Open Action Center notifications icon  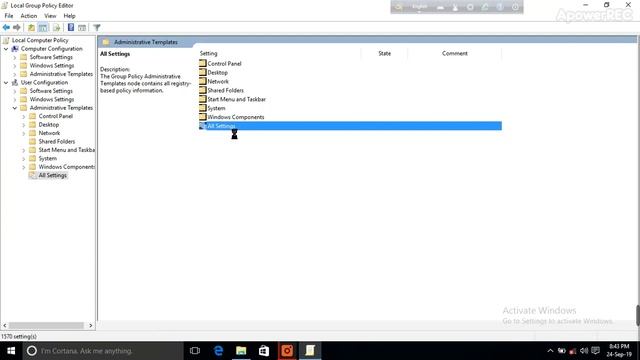(x=596, y=351)
